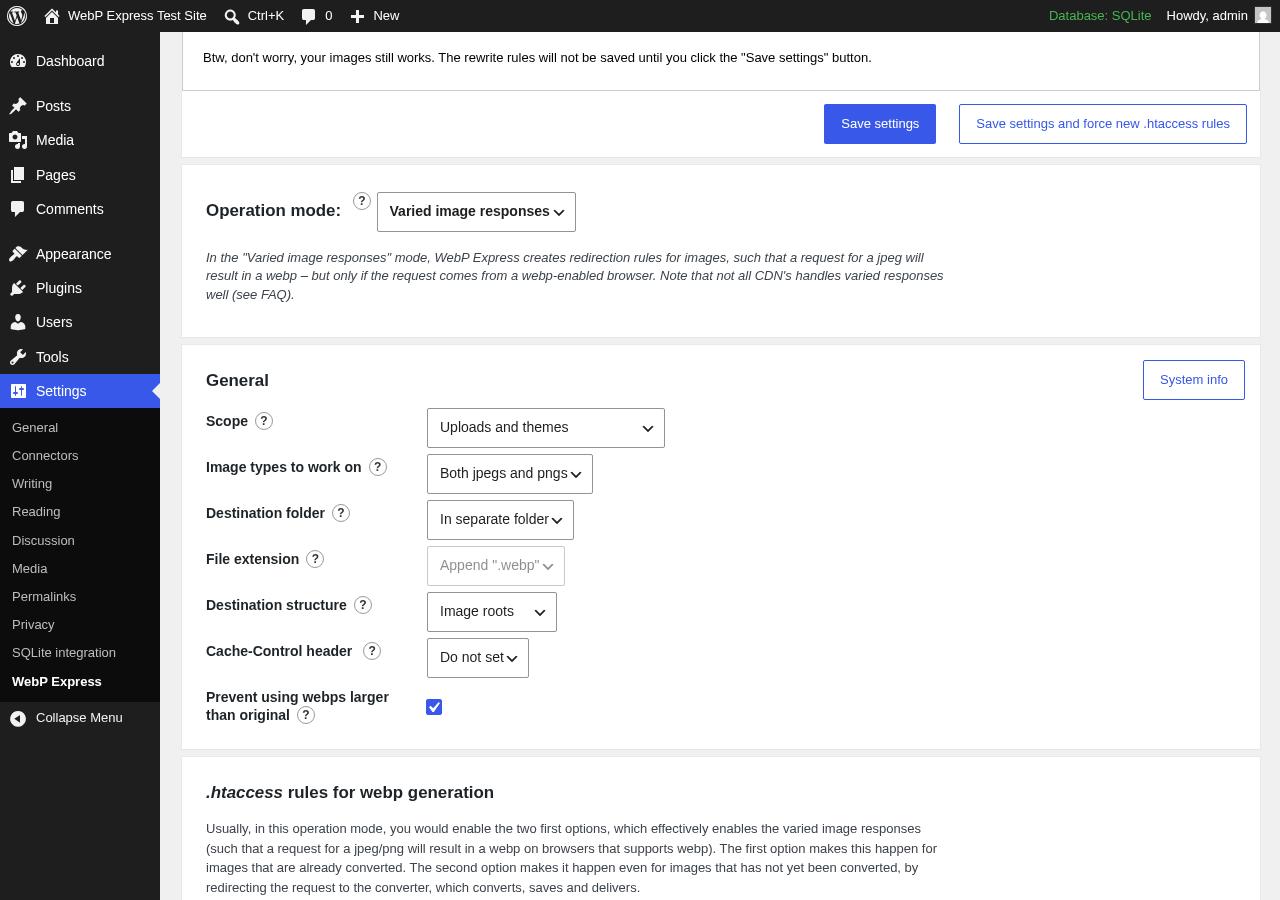The width and height of the screenshot is (1280, 900).
Task: Open help icon for Image types to work on
Action: tap(378, 467)
